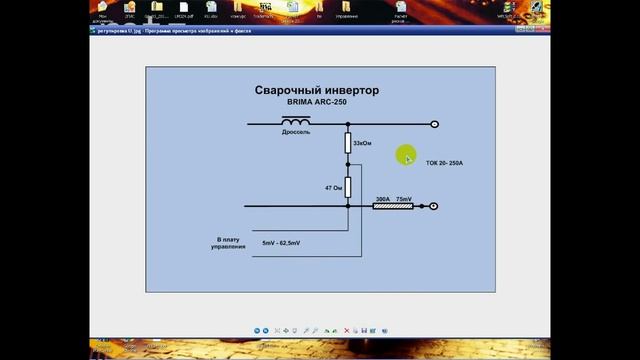This screenshot has width=640, height=360.
Task: Open the image for editing
Action: (373, 331)
